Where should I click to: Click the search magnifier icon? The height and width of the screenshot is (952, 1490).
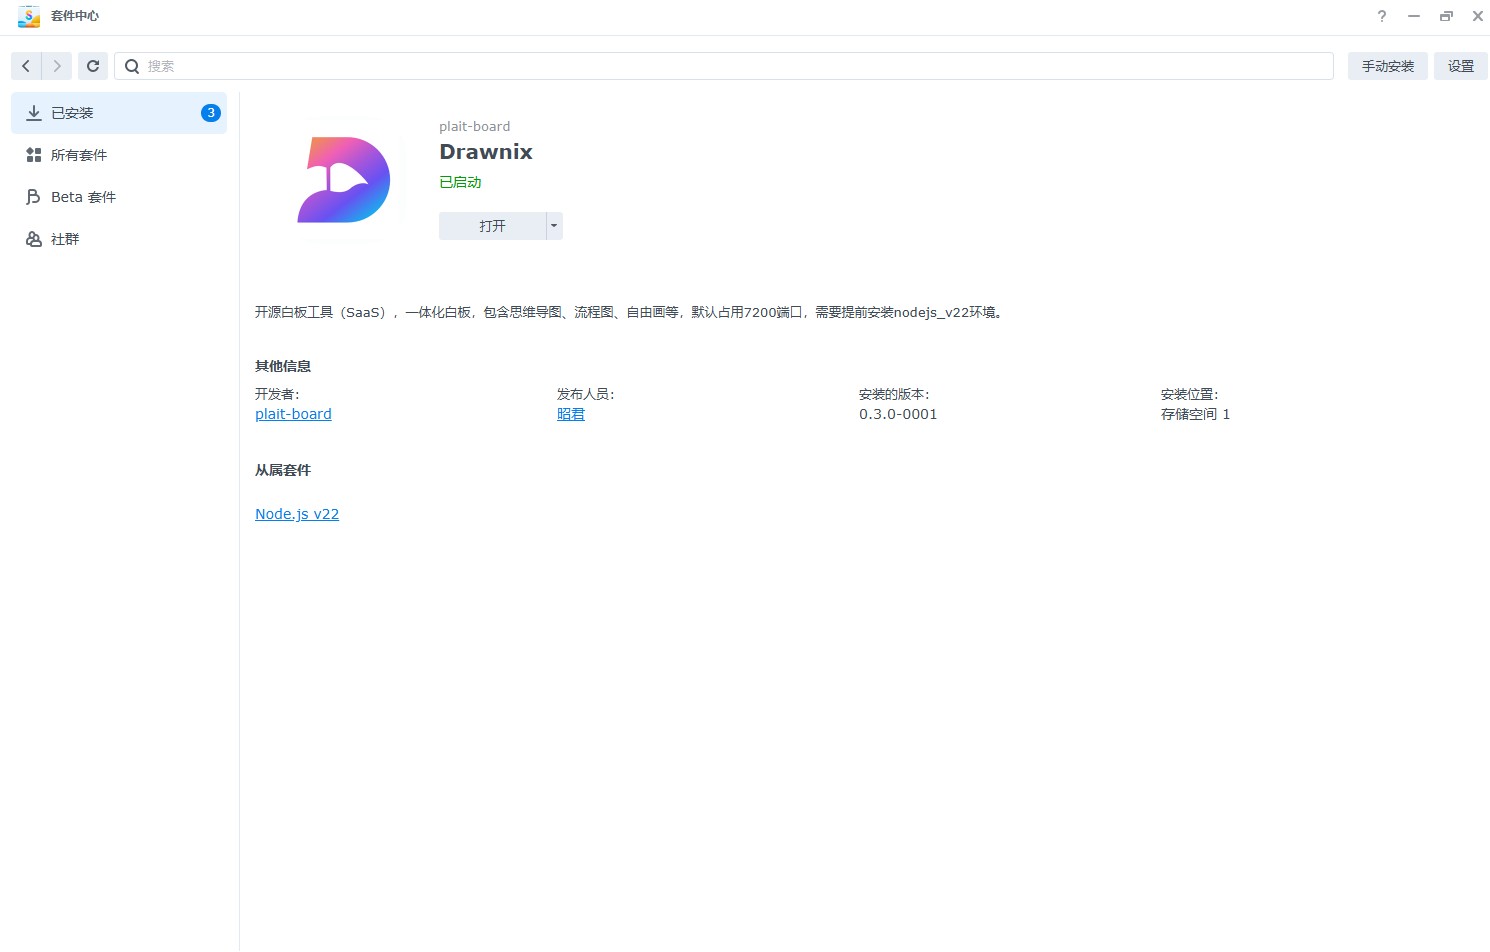tap(132, 67)
